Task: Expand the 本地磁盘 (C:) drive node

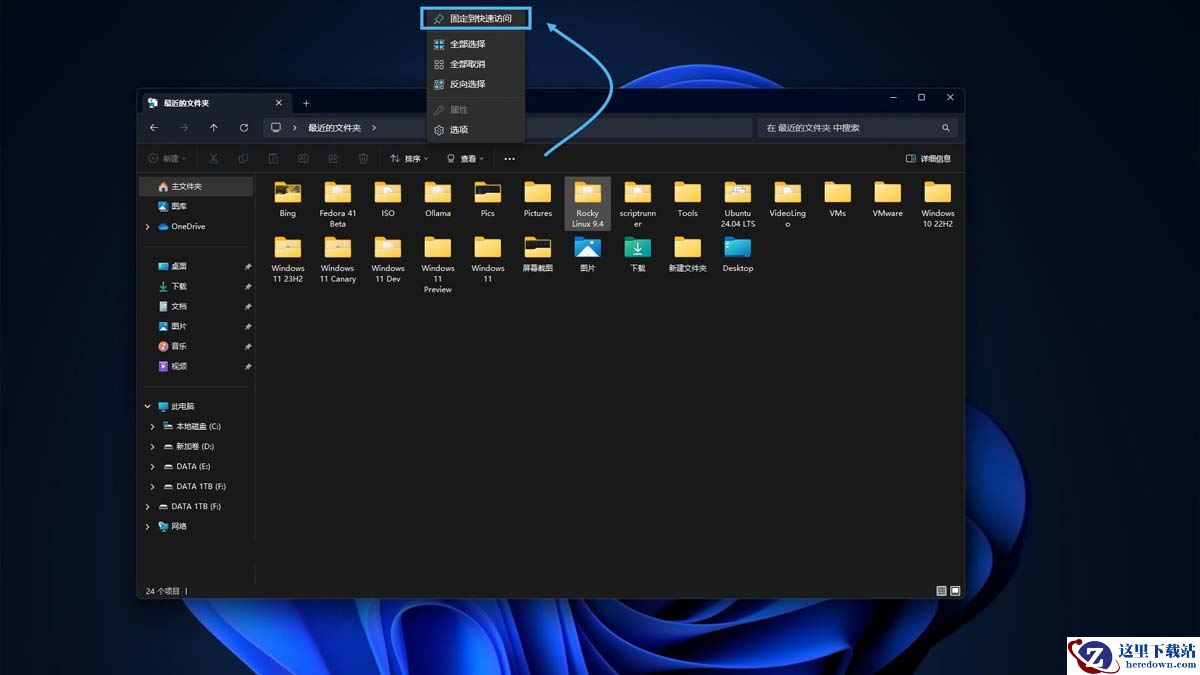Action: (x=153, y=426)
